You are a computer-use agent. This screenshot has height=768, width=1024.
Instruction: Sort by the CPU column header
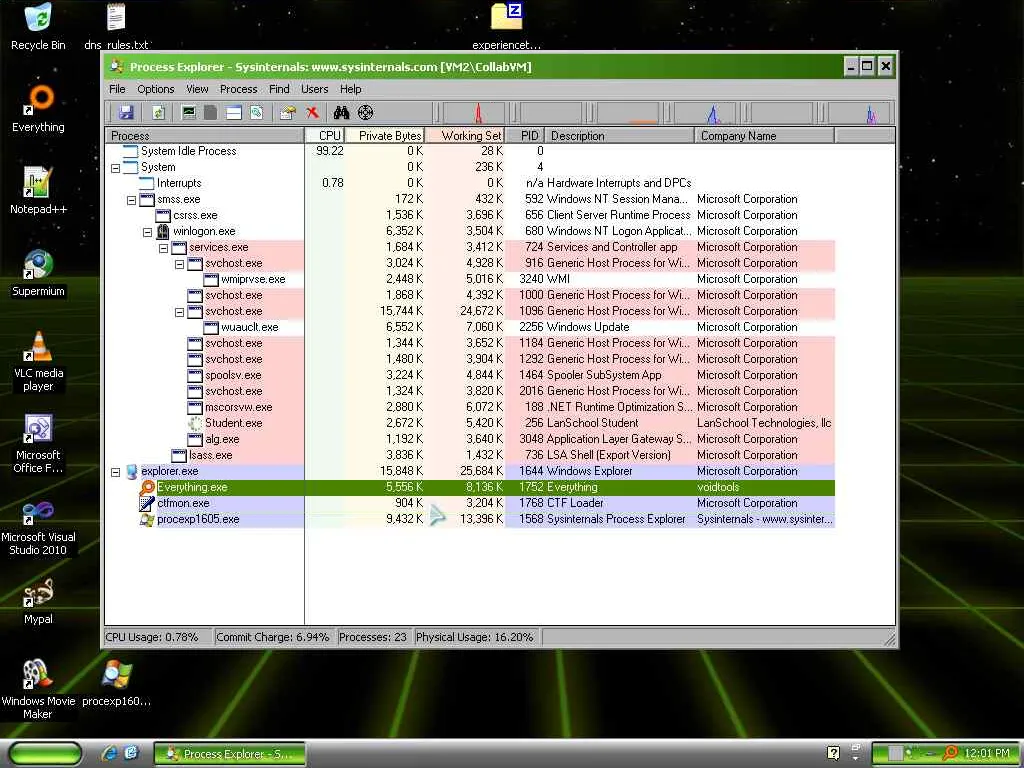(x=325, y=136)
